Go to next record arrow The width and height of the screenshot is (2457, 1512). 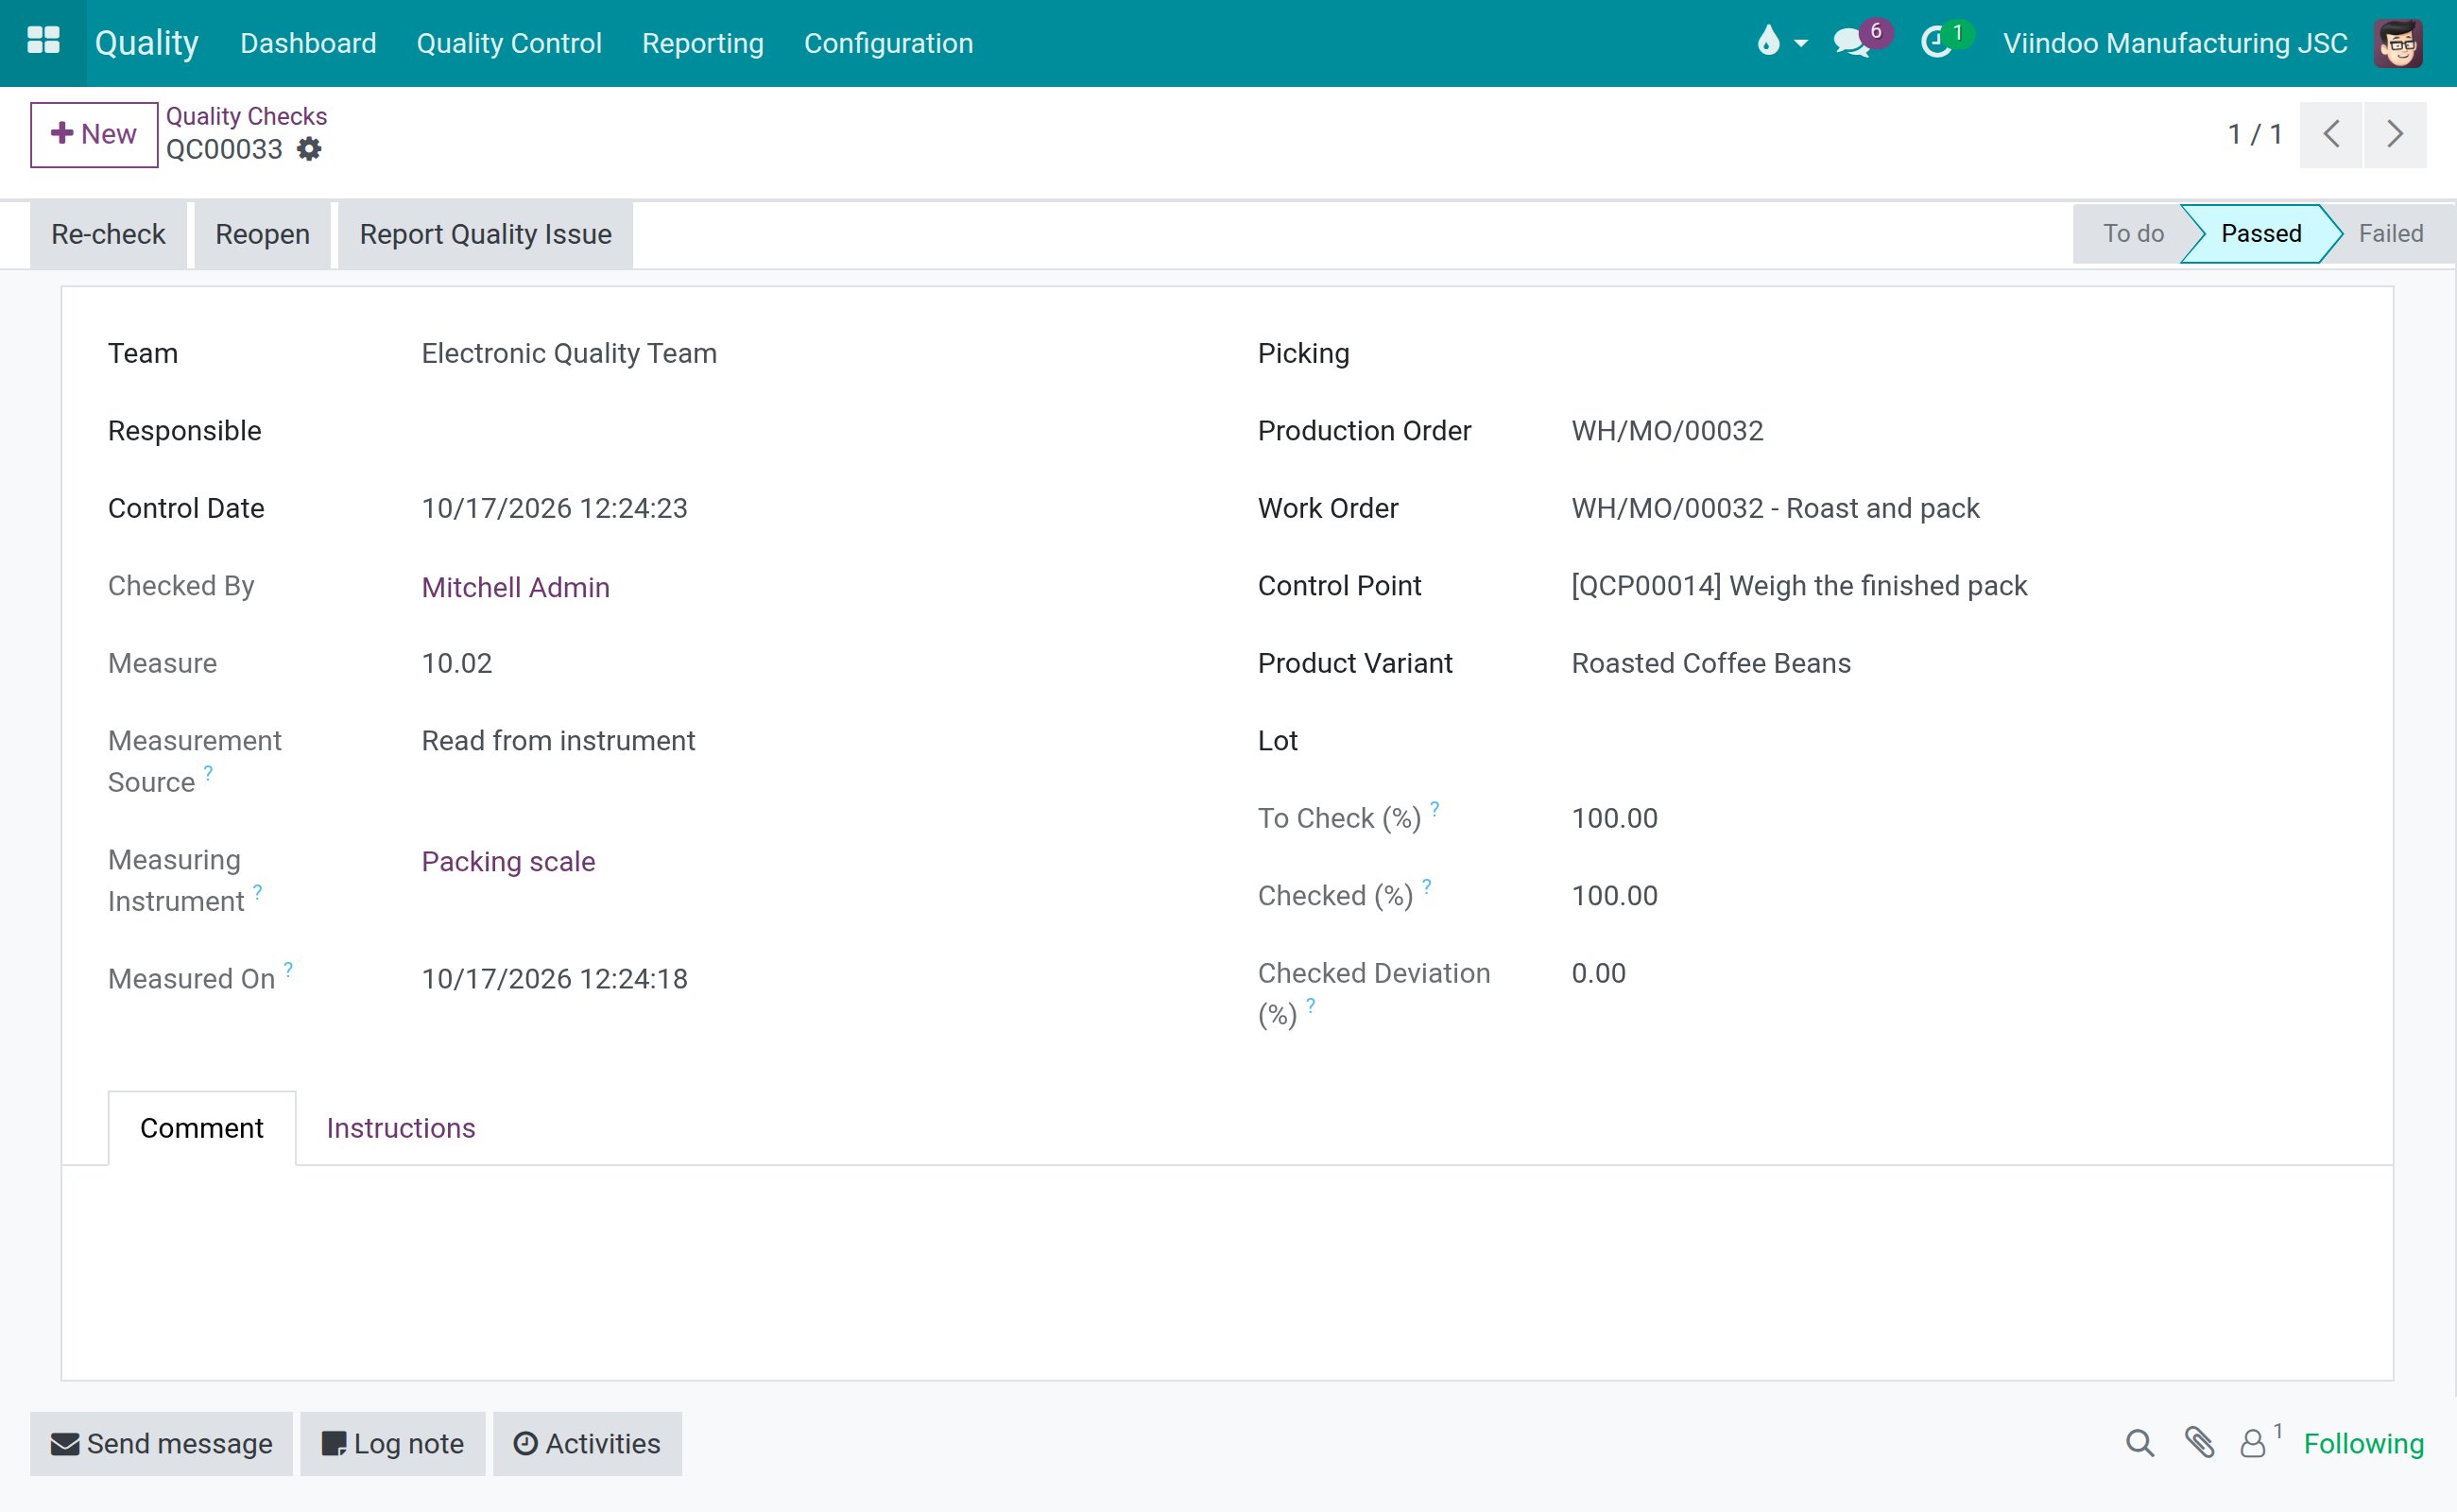(2395, 134)
